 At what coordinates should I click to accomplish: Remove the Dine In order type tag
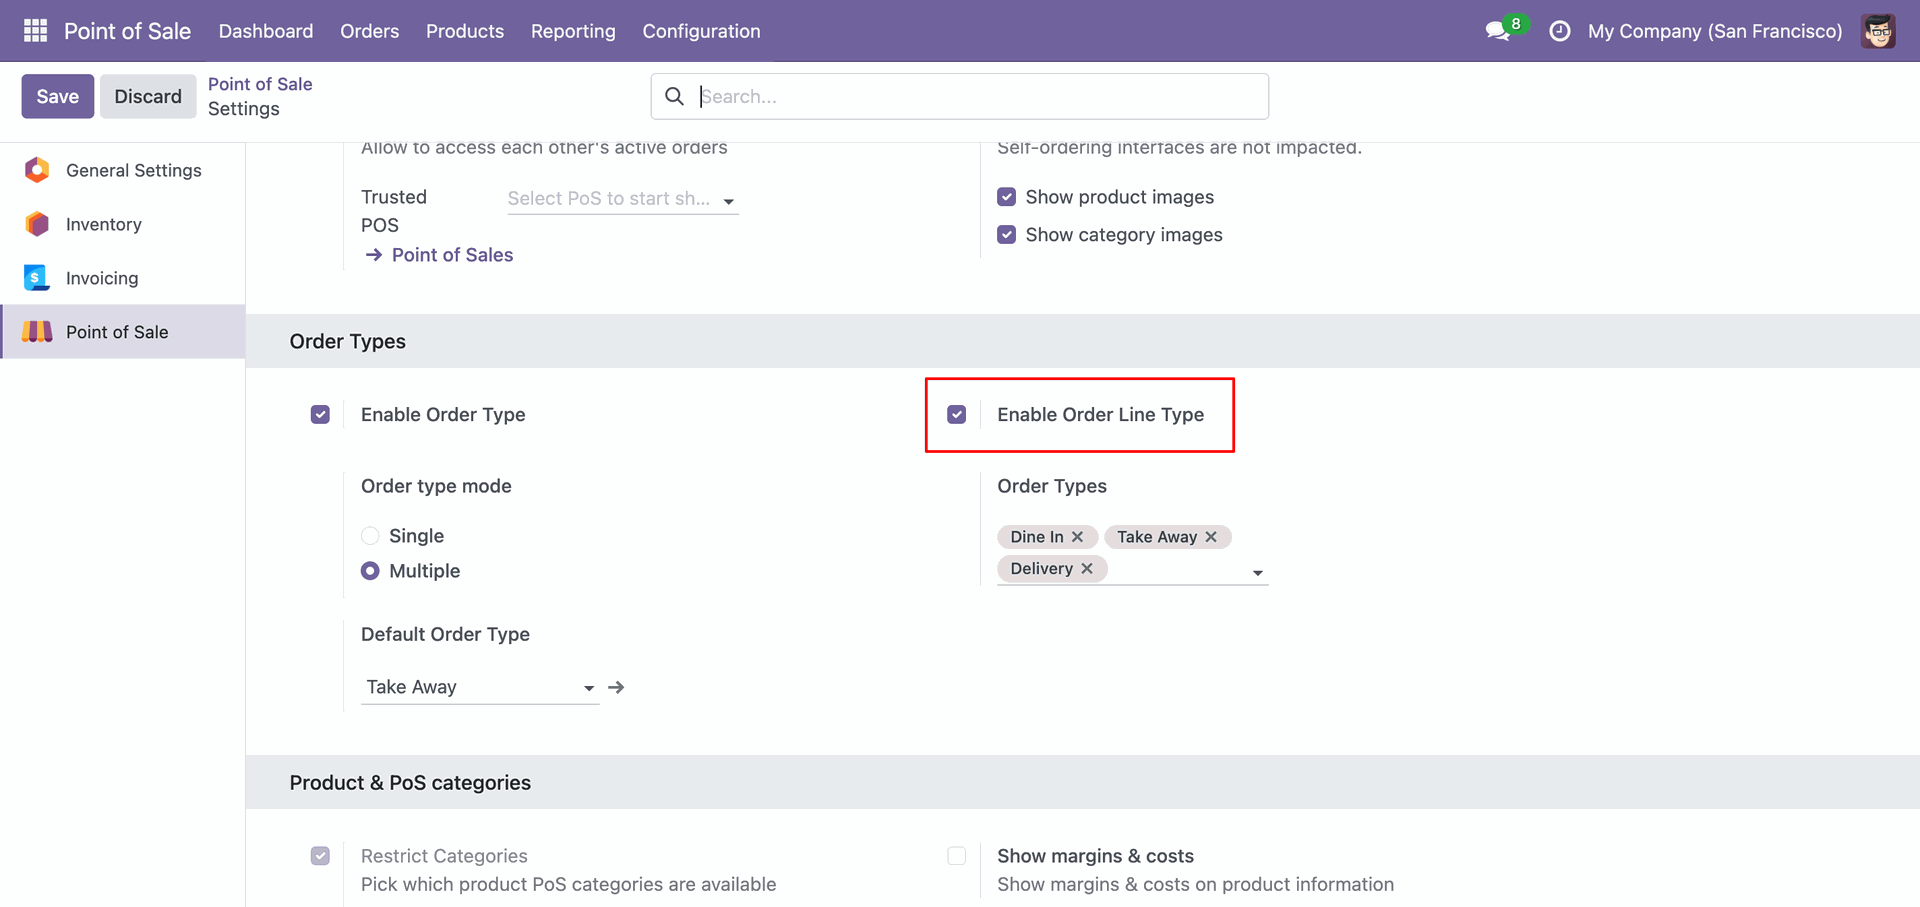pos(1077,537)
